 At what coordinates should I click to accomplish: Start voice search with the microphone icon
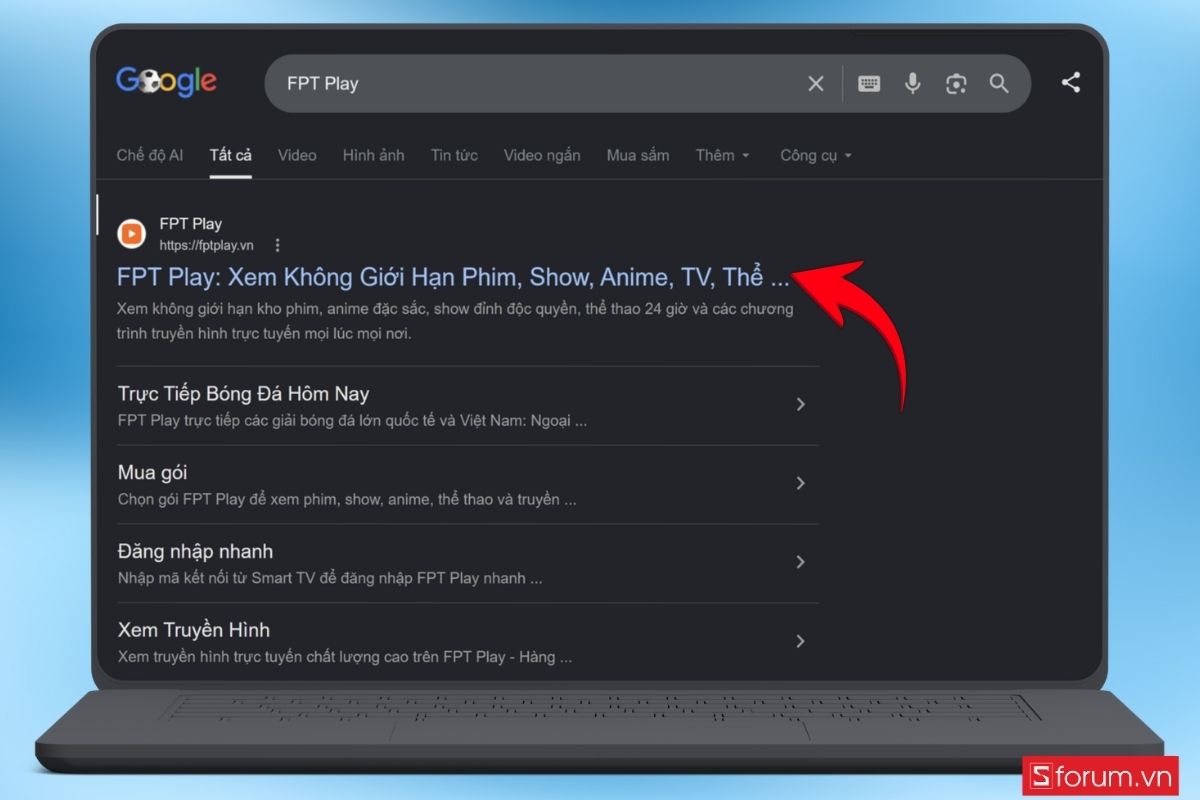coord(912,84)
